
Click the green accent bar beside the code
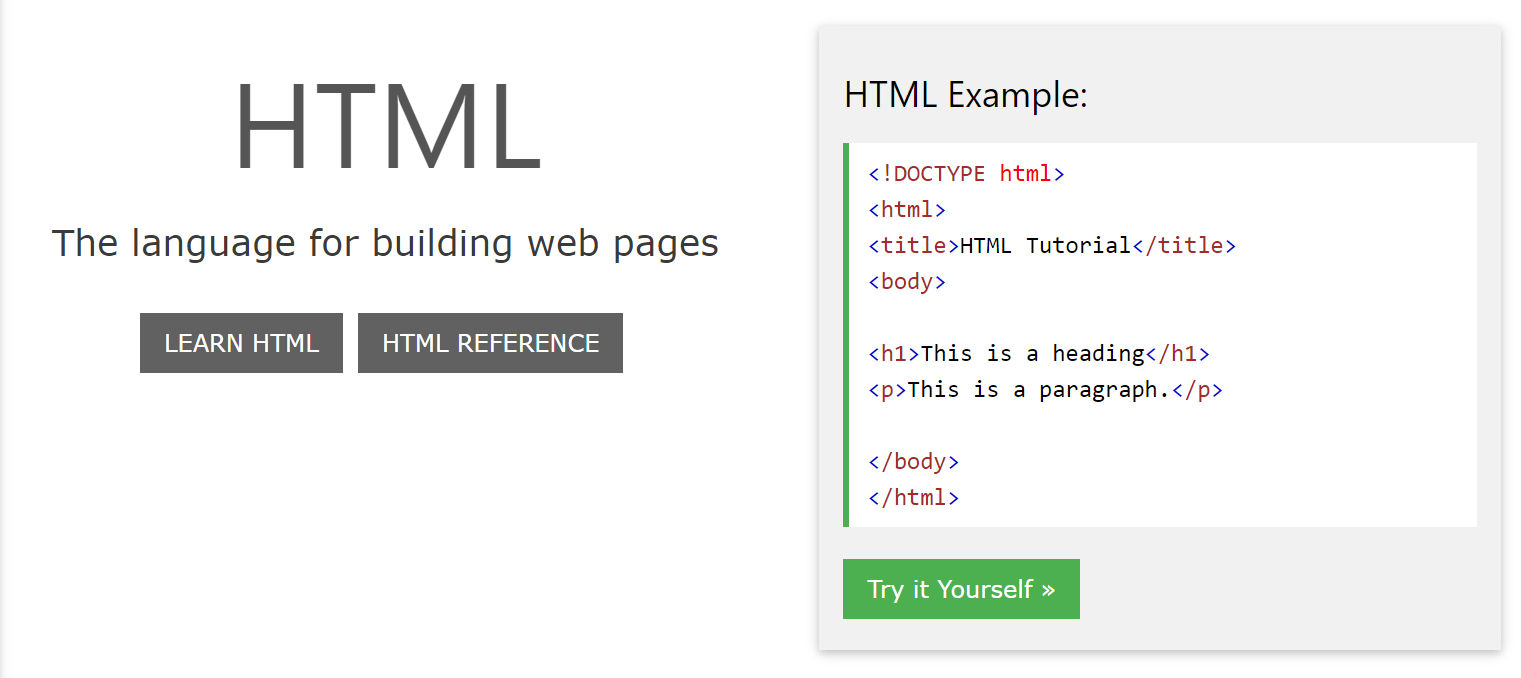(847, 335)
